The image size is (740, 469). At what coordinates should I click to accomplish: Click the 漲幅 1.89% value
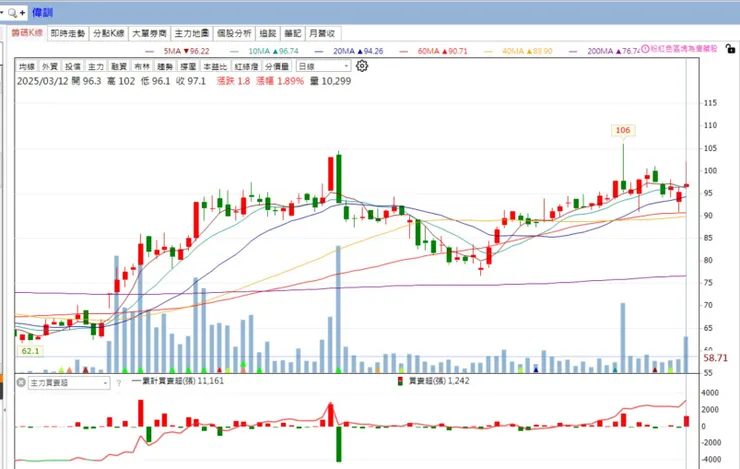280,81
